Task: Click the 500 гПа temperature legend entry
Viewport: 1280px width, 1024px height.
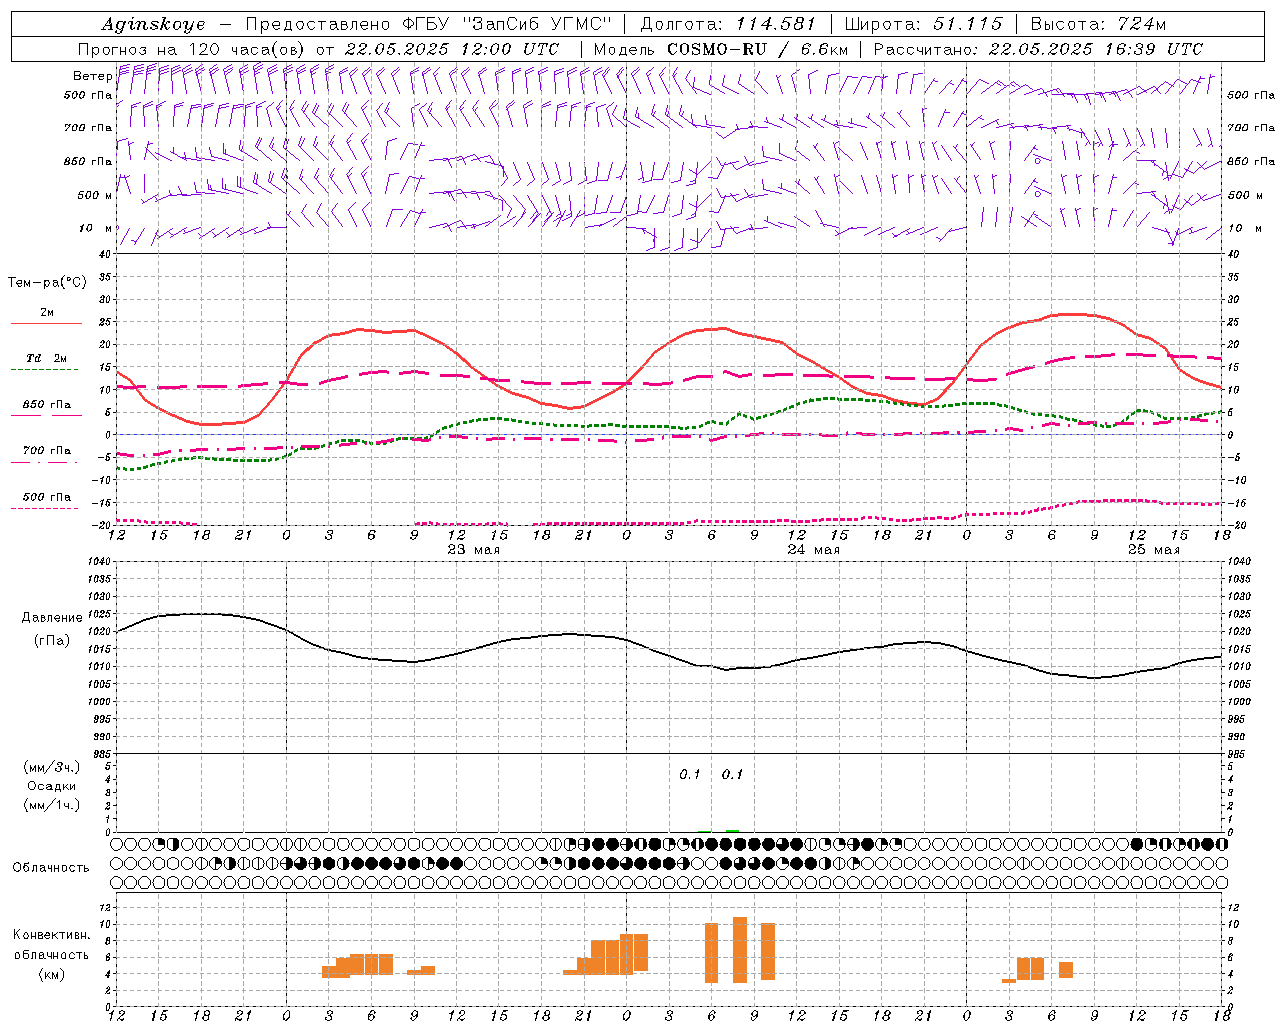Action: (46, 496)
